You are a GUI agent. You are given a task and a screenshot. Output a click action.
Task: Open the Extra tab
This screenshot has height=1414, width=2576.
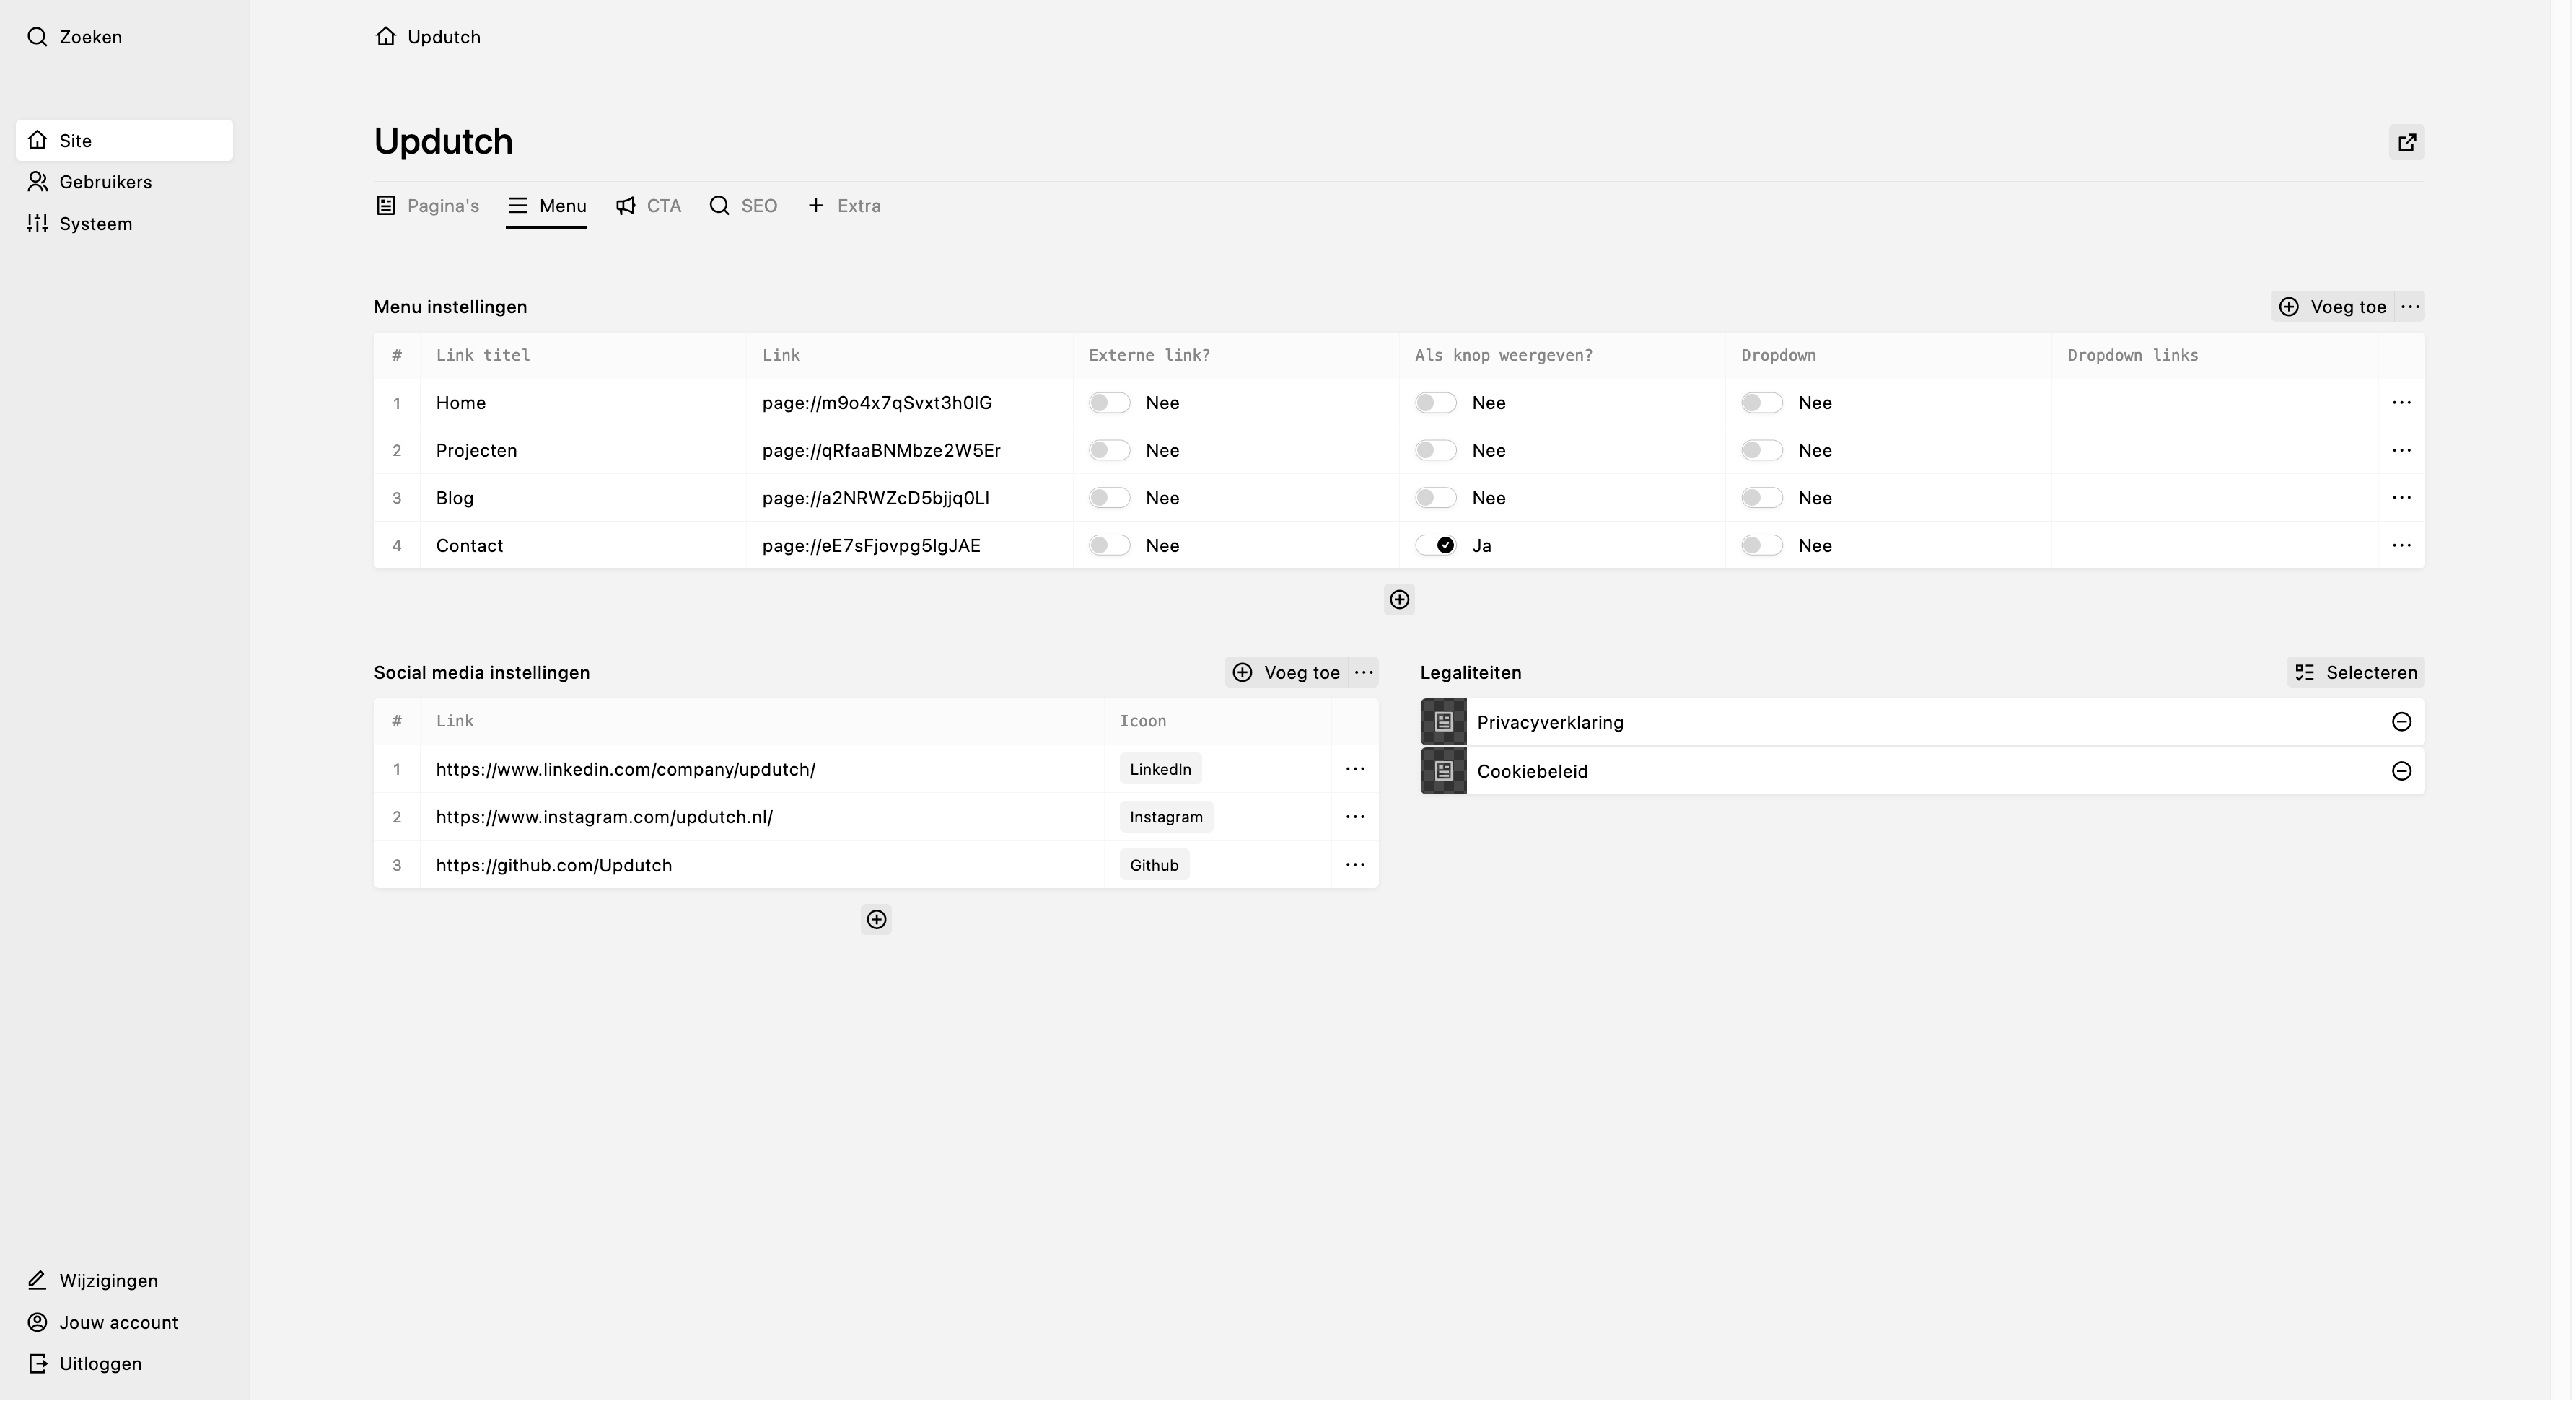click(846, 206)
